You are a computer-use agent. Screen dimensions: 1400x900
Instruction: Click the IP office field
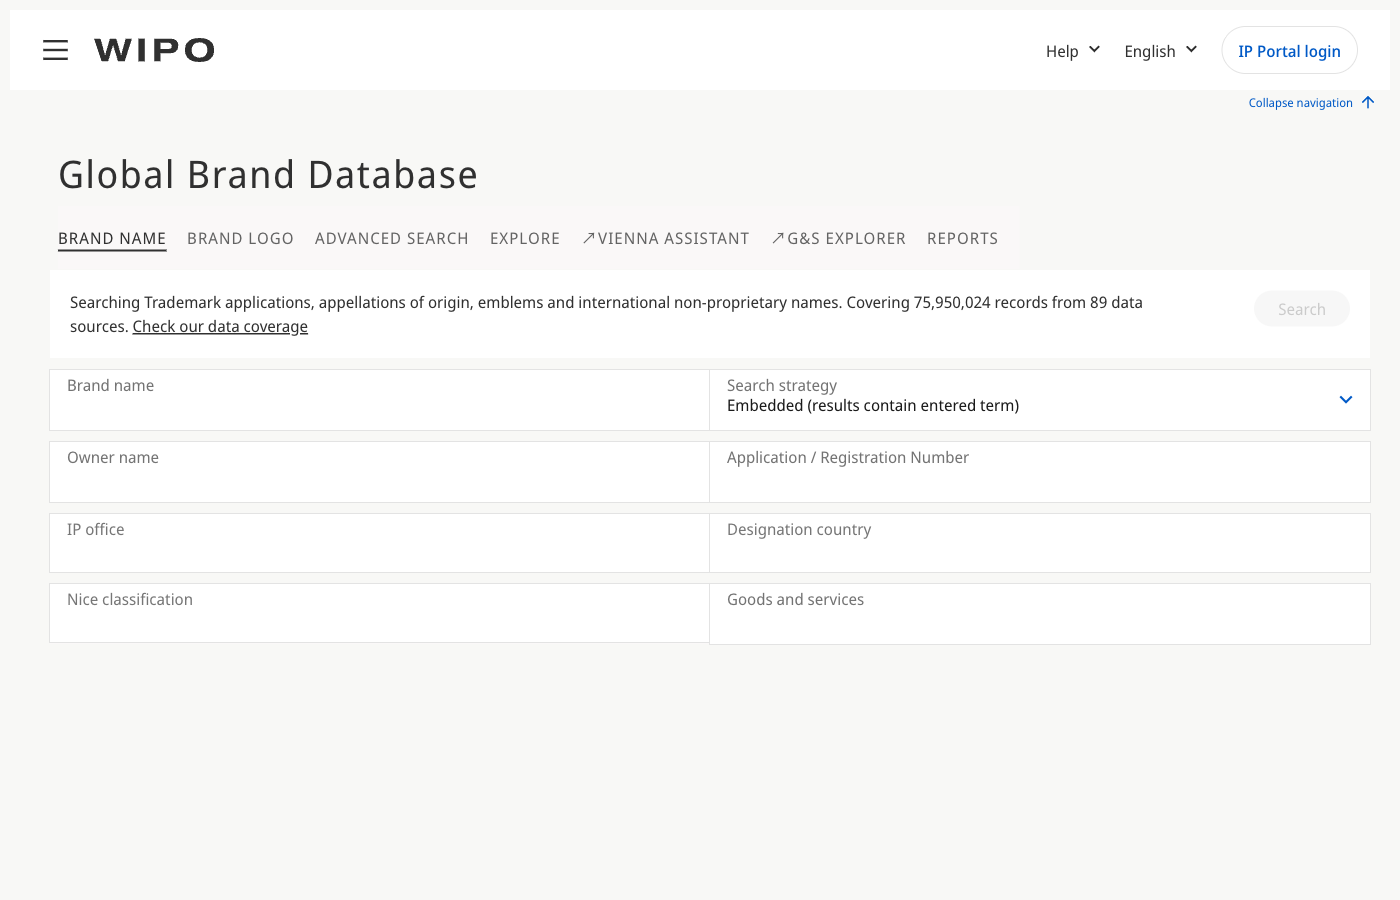(380, 543)
